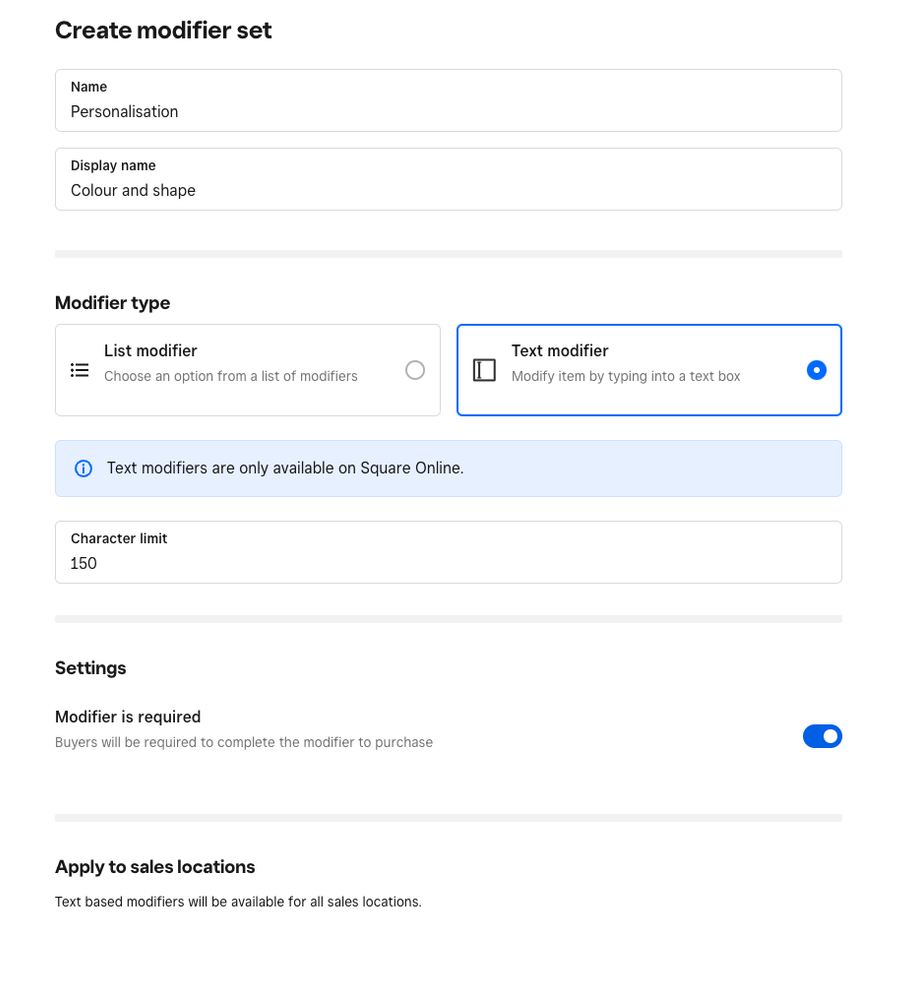Disable the Modifier is required switch
The height and width of the screenshot is (999, 915).
coord(822,736)
